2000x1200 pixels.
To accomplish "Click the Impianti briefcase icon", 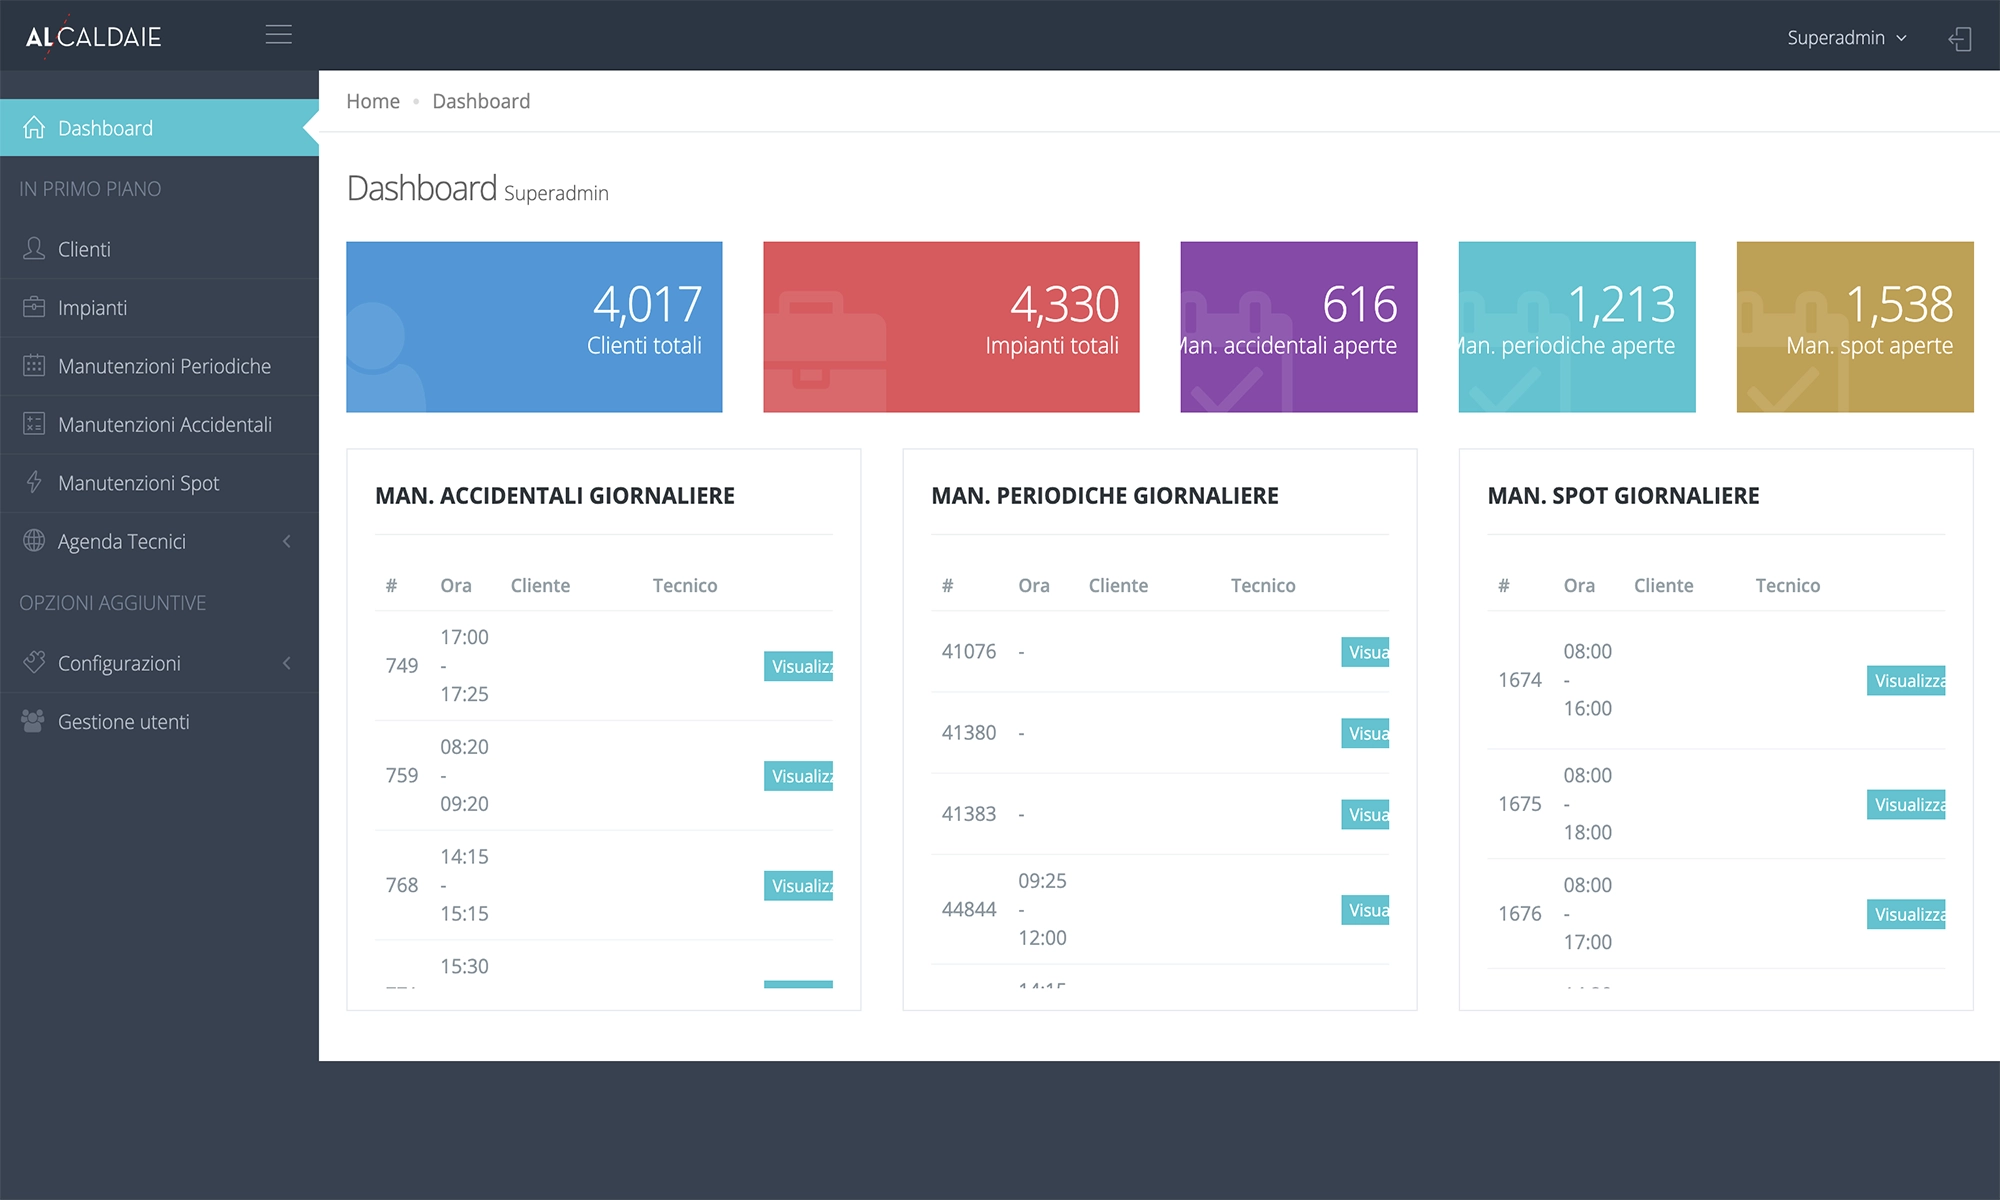I will (34, 307).
